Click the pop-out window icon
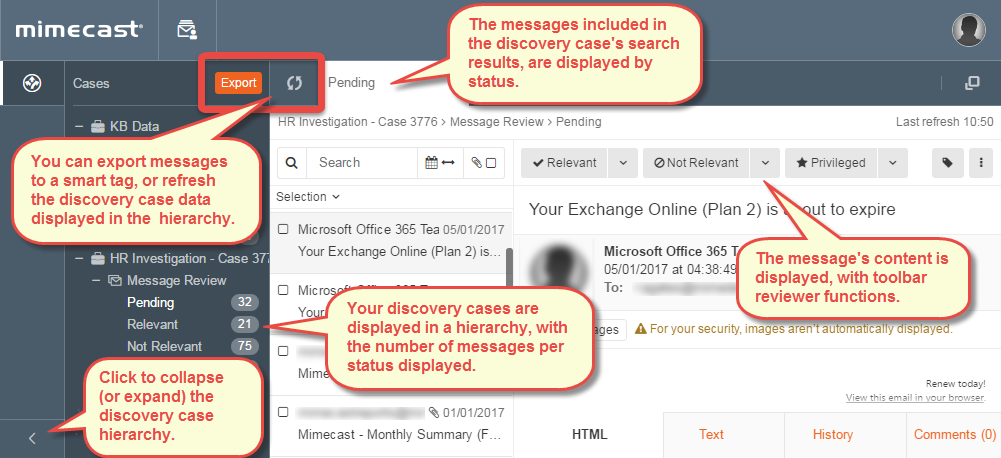This screenshot has width=1001, height=458. pos(972,83)
